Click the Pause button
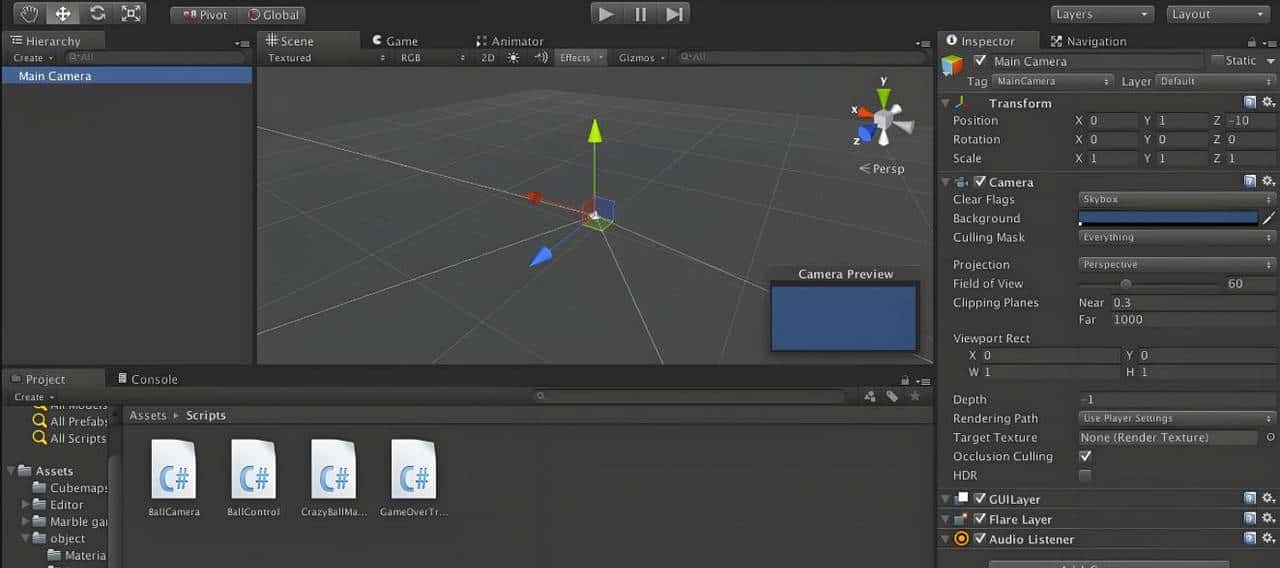 [x=640, y=14]
